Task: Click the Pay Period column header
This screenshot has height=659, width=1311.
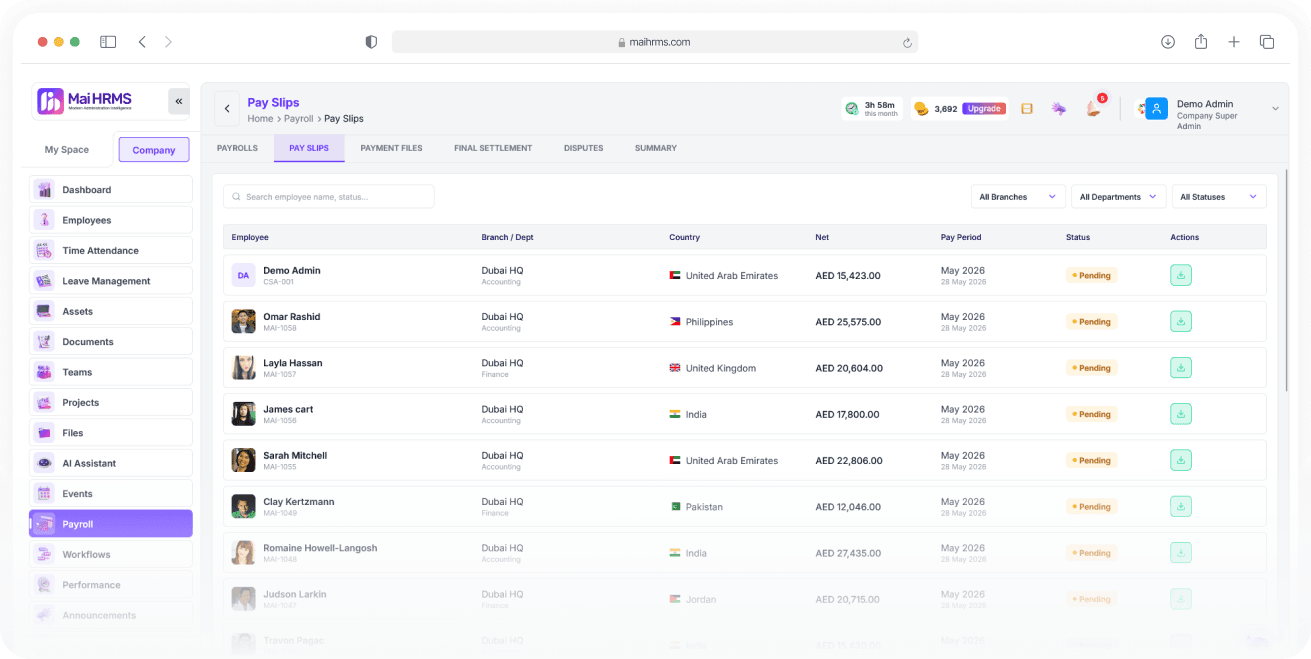Action: pos(961,237)
